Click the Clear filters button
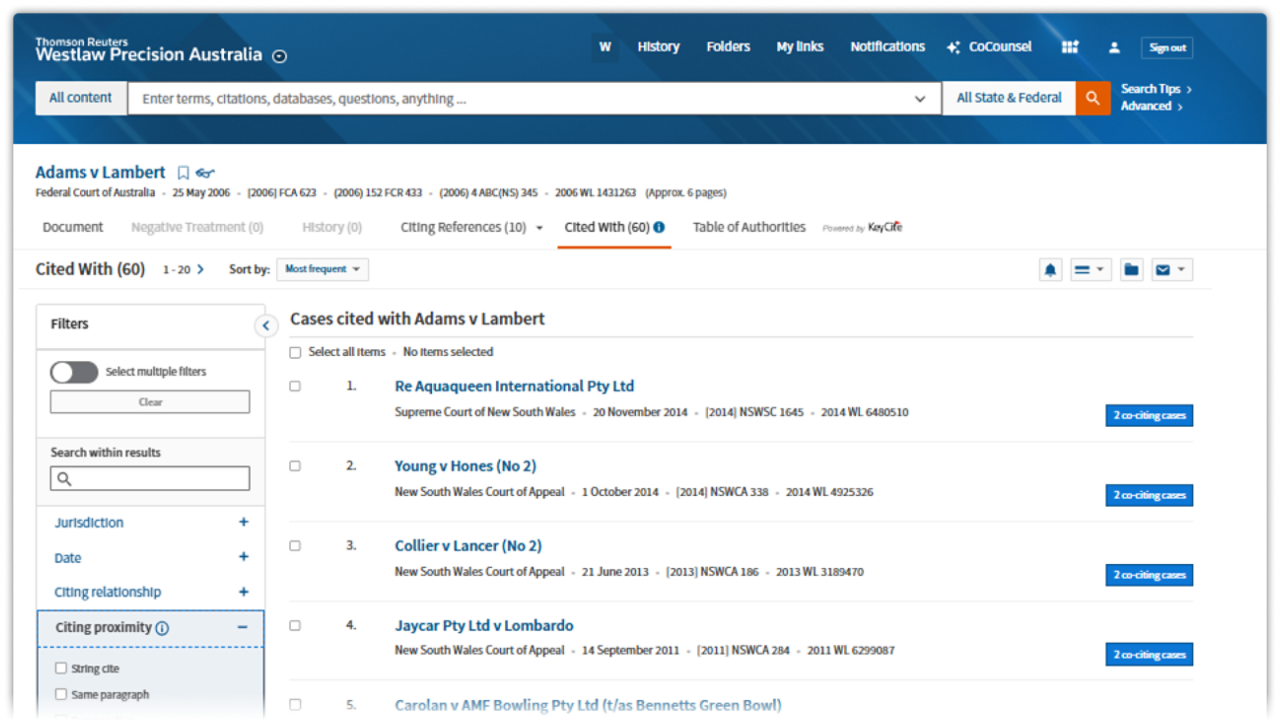This screenshot has width=1280, height=720. [150, 402]
